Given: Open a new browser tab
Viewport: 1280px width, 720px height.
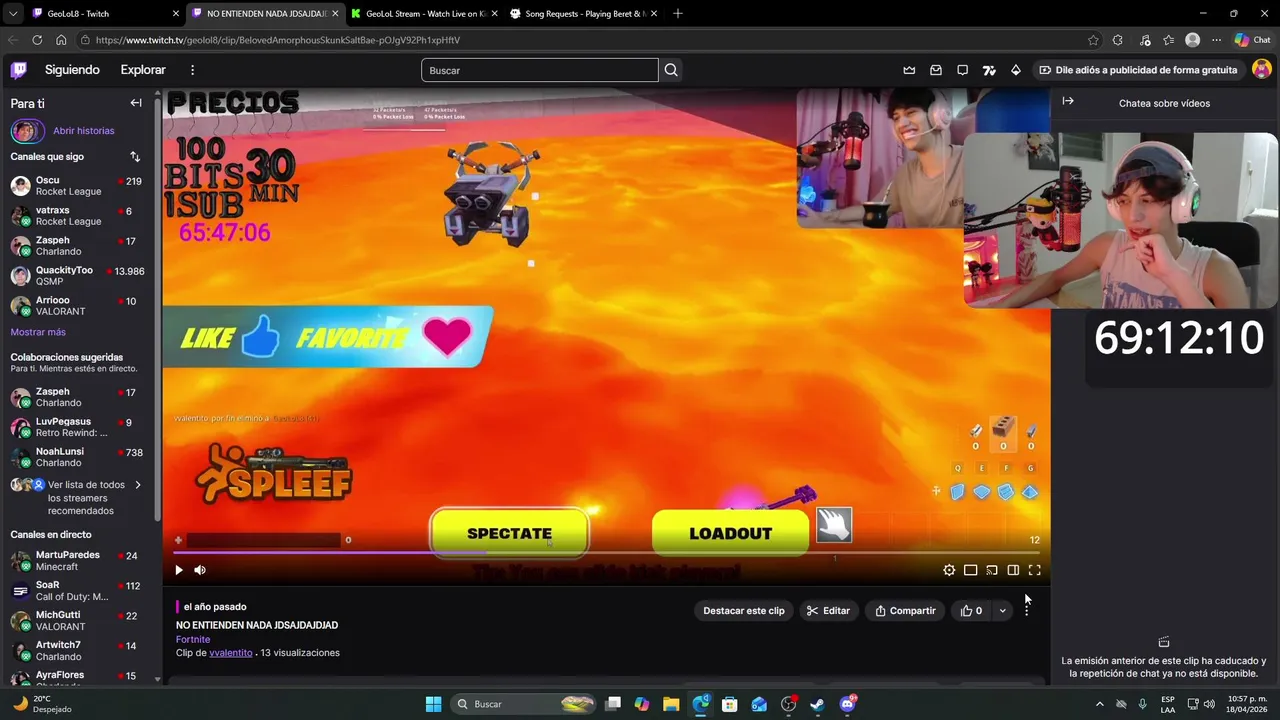Looking at the screenshot, I should (x=678, y=13).
